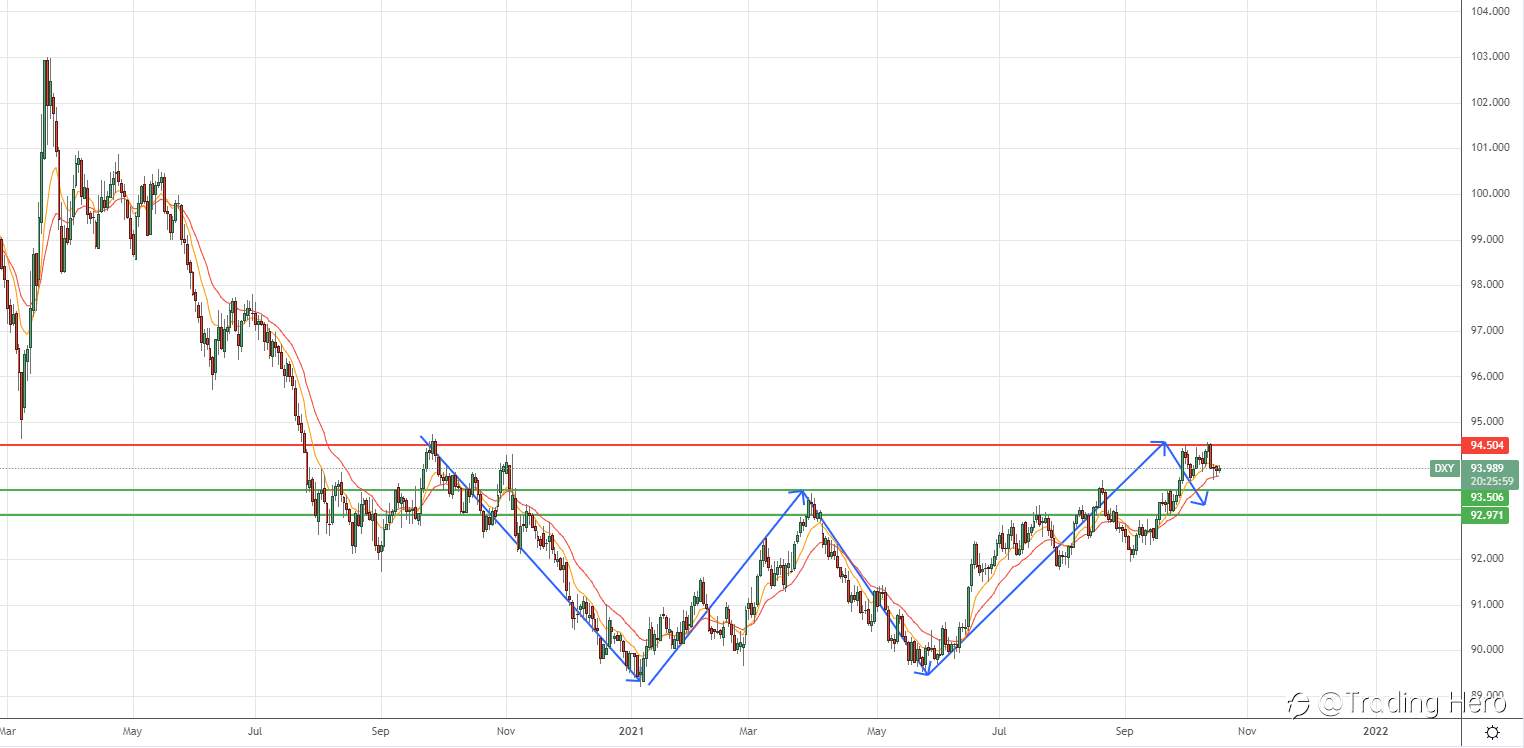Select the green 93.506 price label
1524x748 pixels.
pos(1484,497)
